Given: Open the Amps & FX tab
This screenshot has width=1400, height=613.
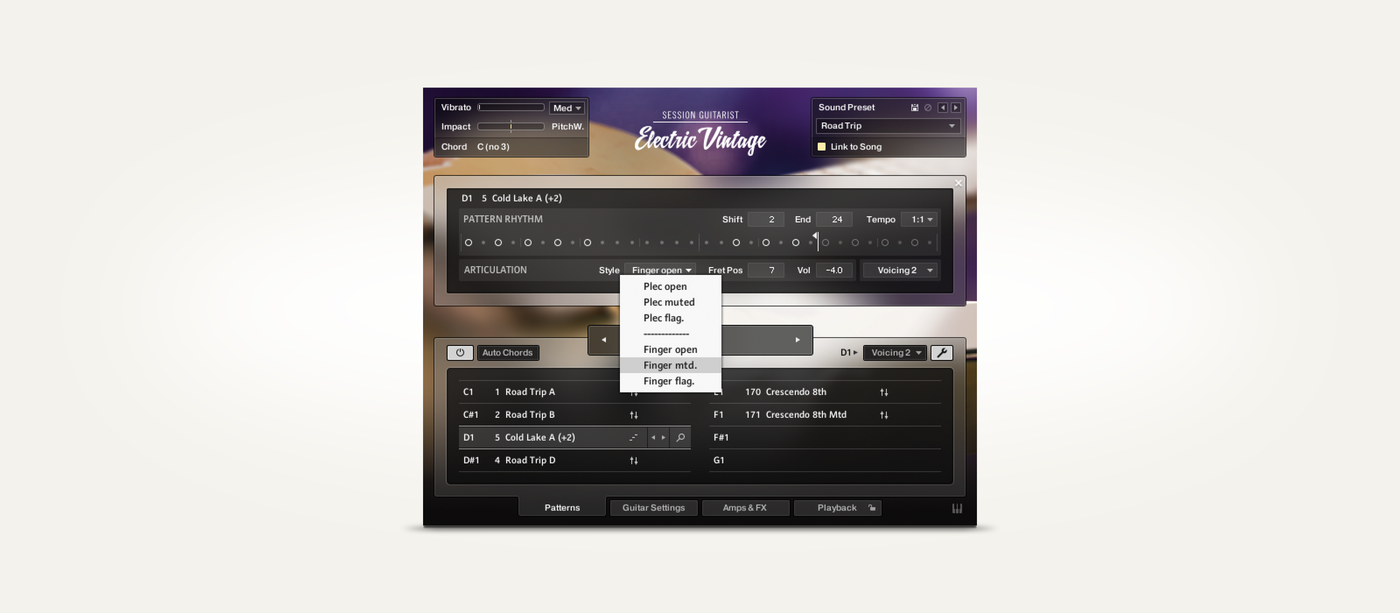Looking at the screenshot, I should click(745, 508).
